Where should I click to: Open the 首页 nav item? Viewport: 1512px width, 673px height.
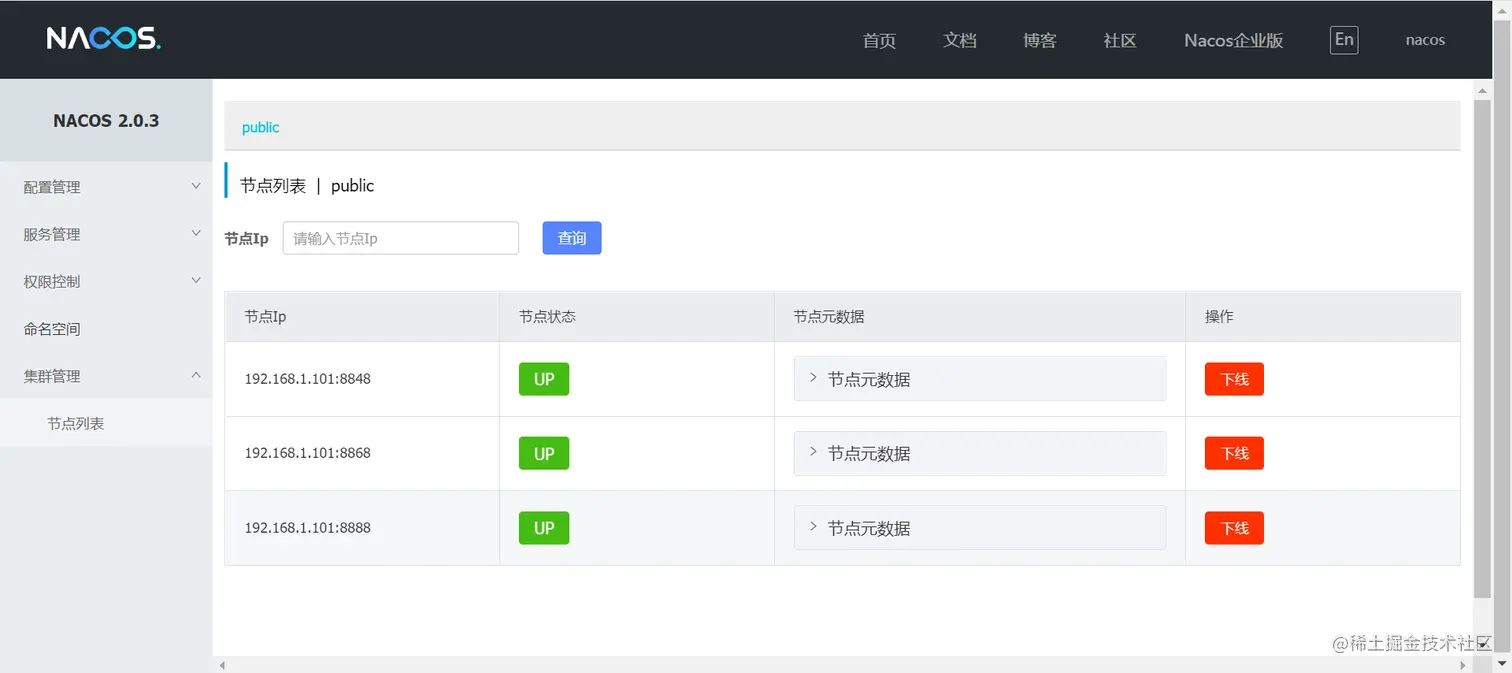(x=879, y=40)
